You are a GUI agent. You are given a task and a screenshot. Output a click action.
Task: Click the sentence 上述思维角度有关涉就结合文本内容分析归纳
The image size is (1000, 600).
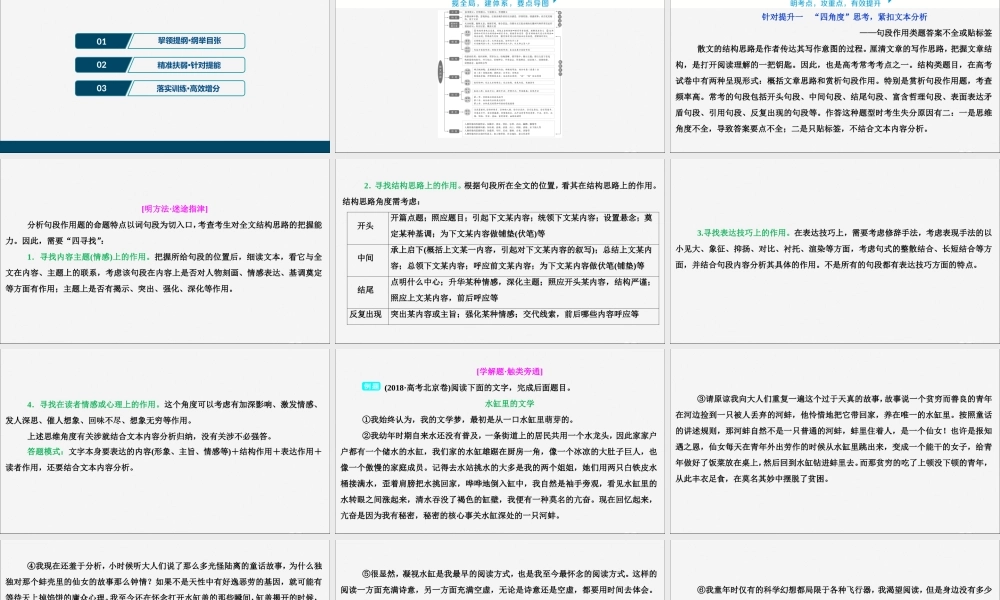tap(150, 436)
